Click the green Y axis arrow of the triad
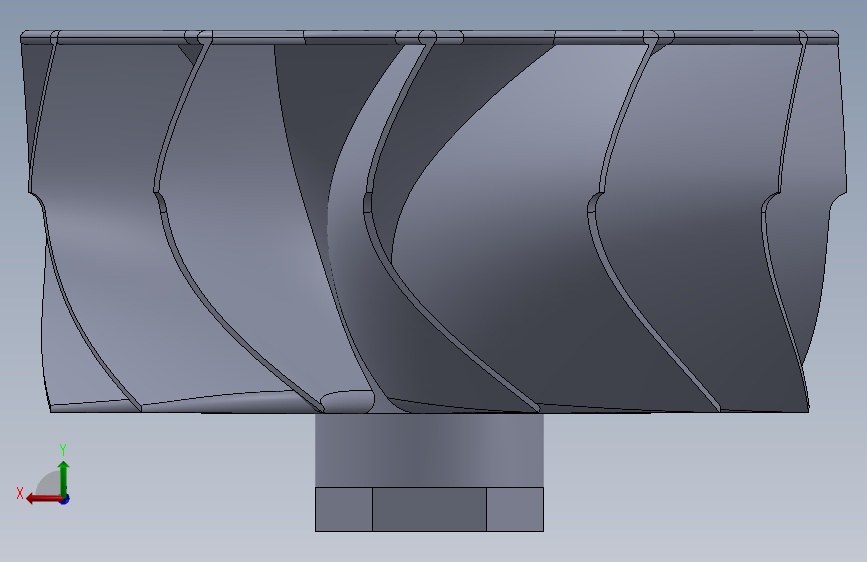Image resolution: width=867 pixels, height=562 pixels. pyautogui.click(x=64, y=479)
